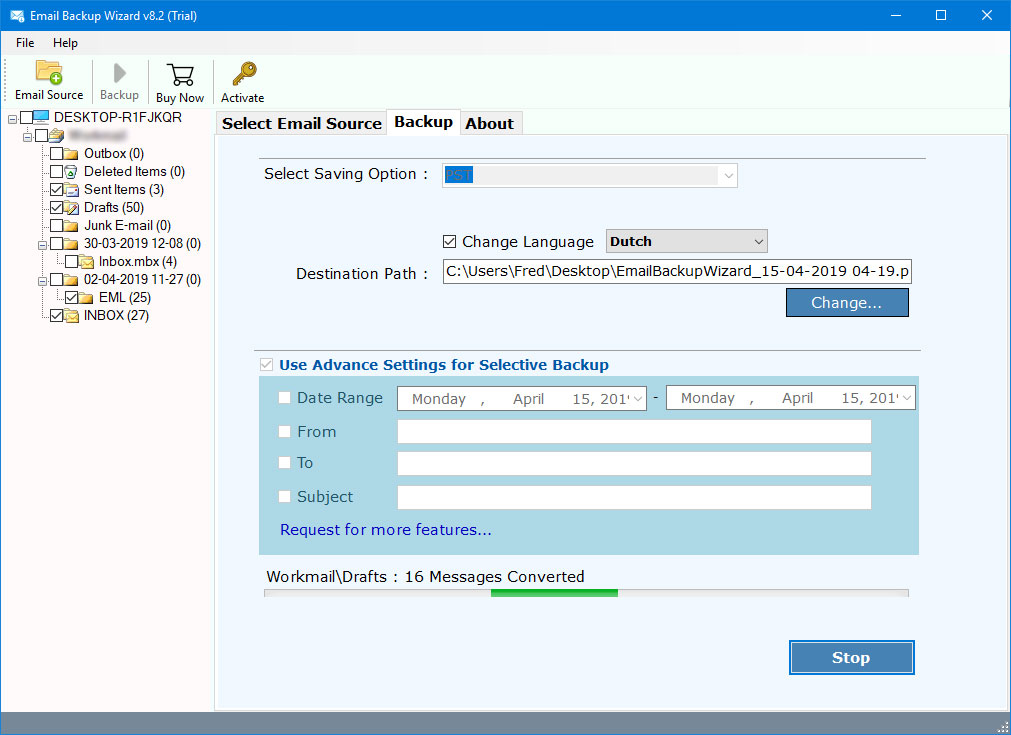Click the window resize grip corner

1001,726
